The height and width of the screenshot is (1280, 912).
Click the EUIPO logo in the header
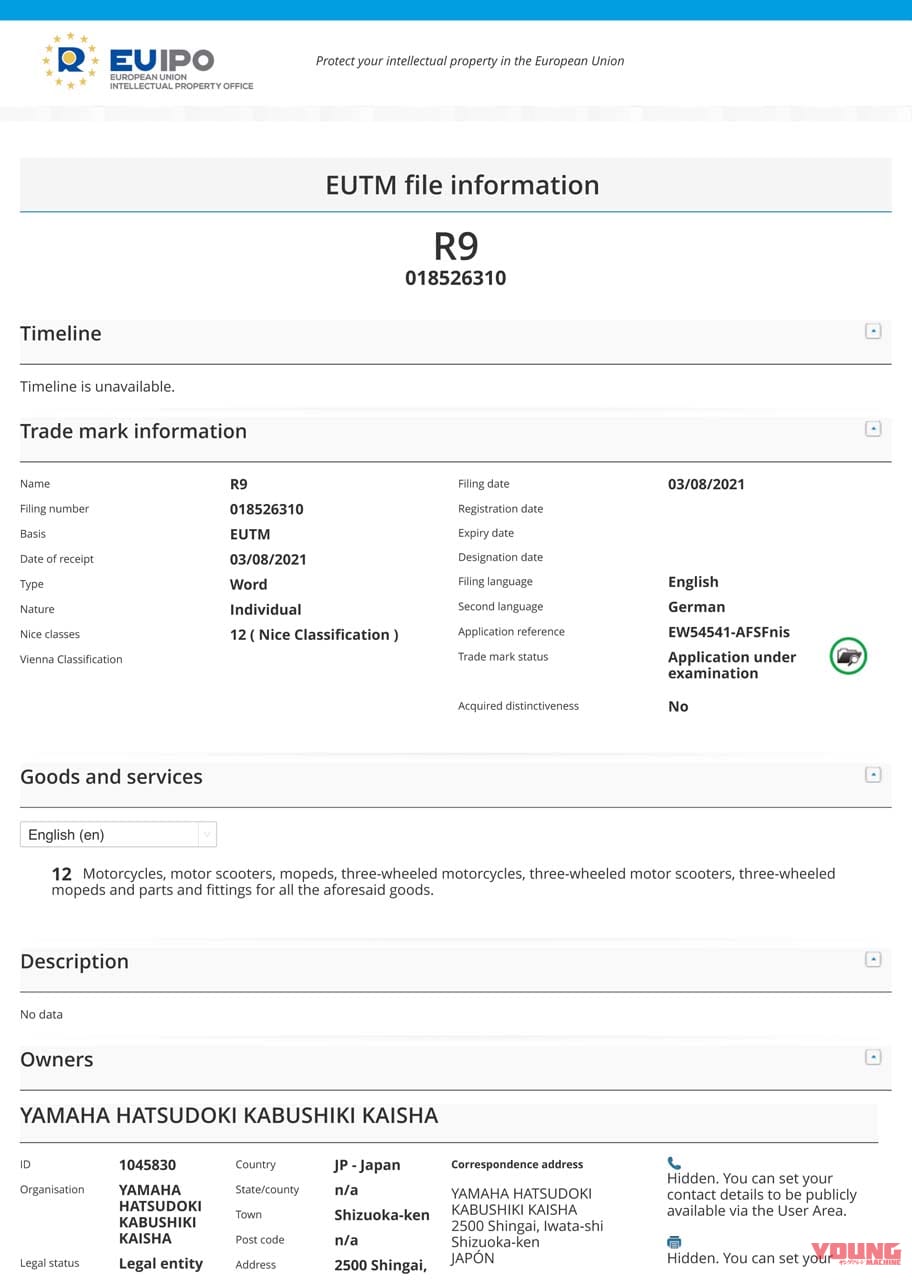click(x=147, y=62)
